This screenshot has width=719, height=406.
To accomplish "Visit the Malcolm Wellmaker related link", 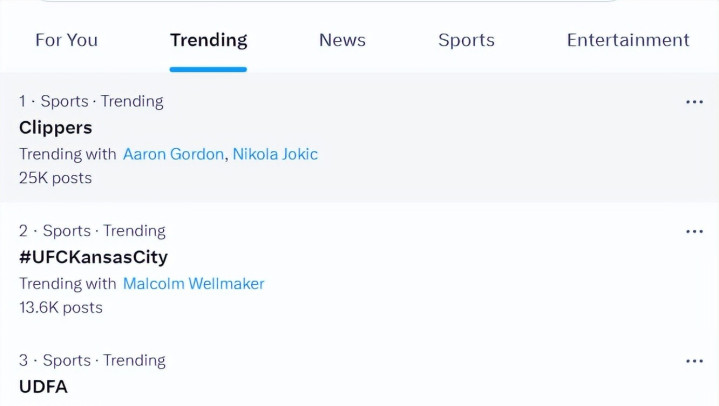I will pyautogui.click(x=194, y=283).
